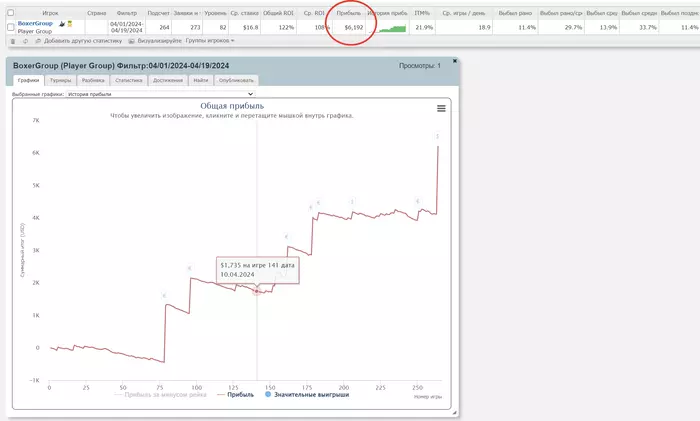Click the panel resize grip icon
The height and width of the screenshot is (421, 700).
[x=455, y=413]
